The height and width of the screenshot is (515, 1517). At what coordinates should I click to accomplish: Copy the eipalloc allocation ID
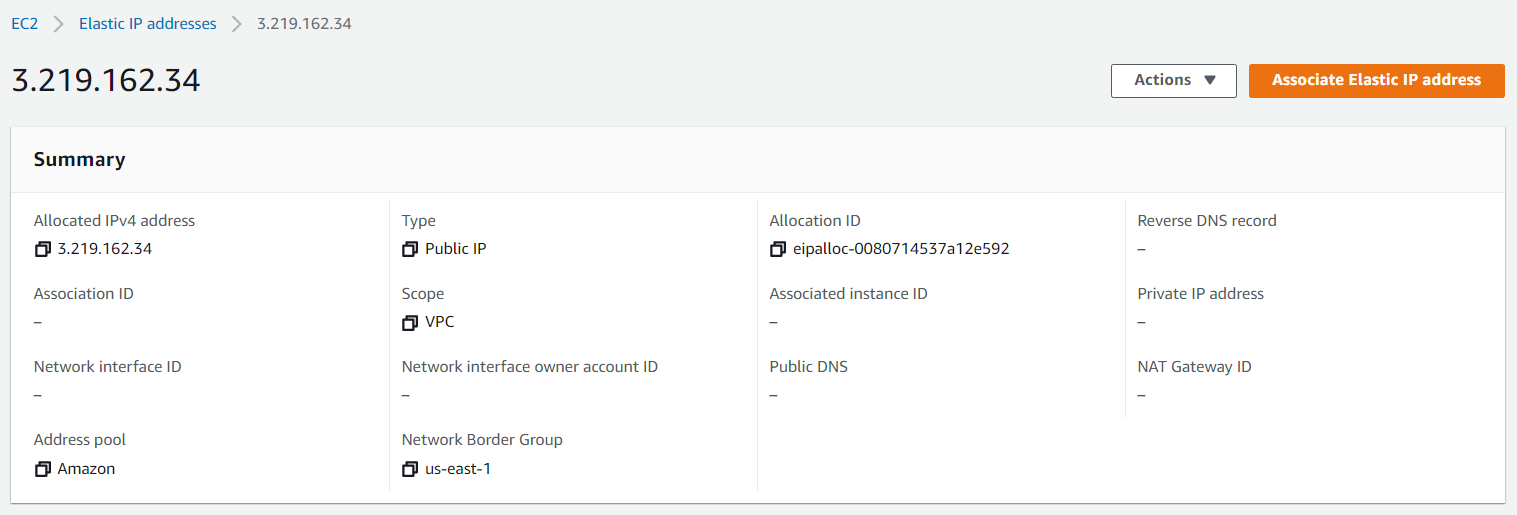(778, 249)
